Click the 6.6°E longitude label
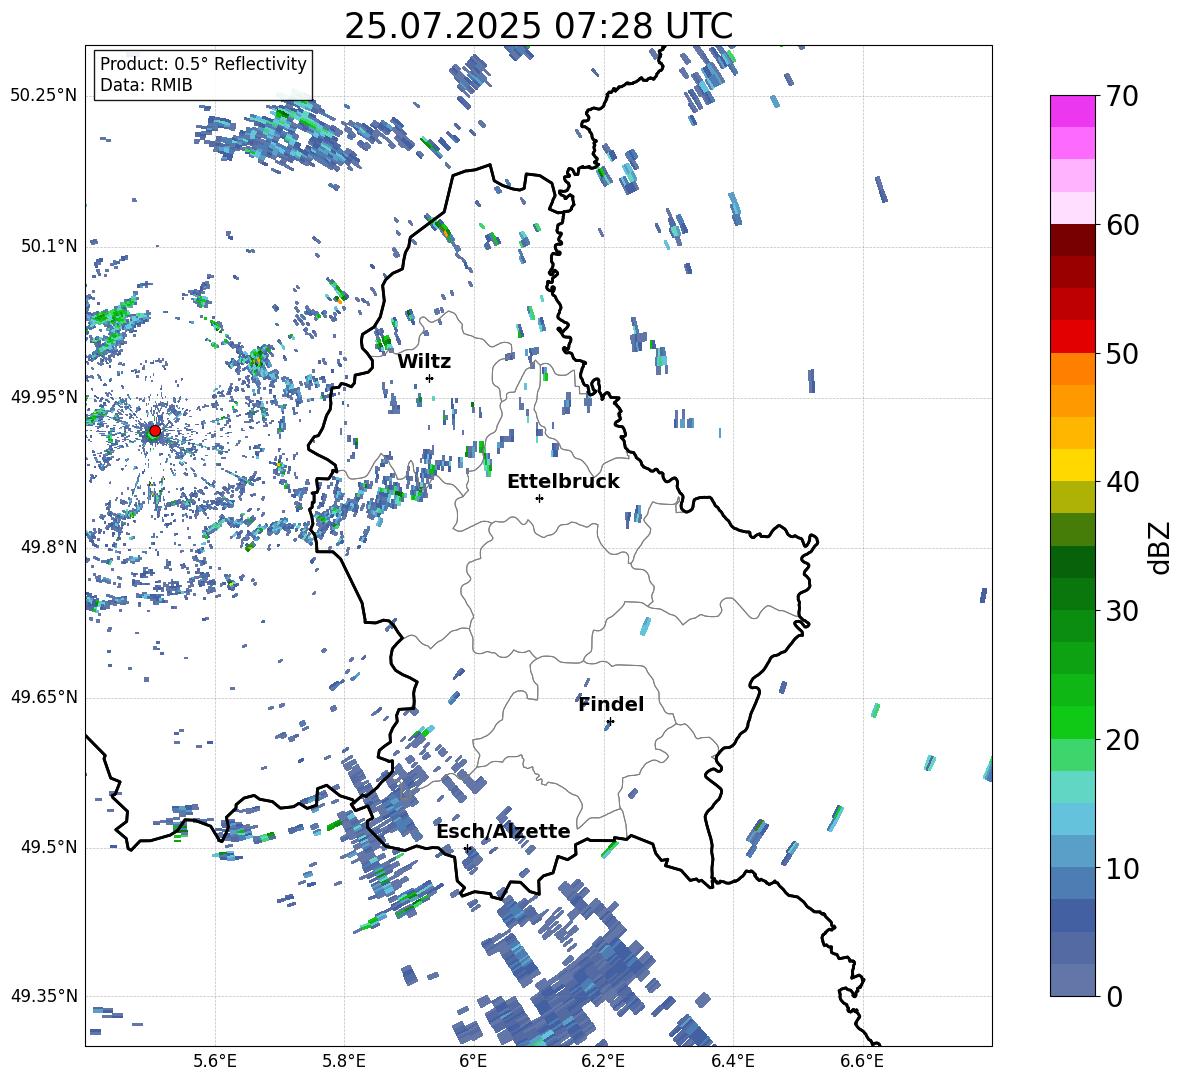Image resolution: width=1184 pixels, height=1081 pixels. (862, 1061)
